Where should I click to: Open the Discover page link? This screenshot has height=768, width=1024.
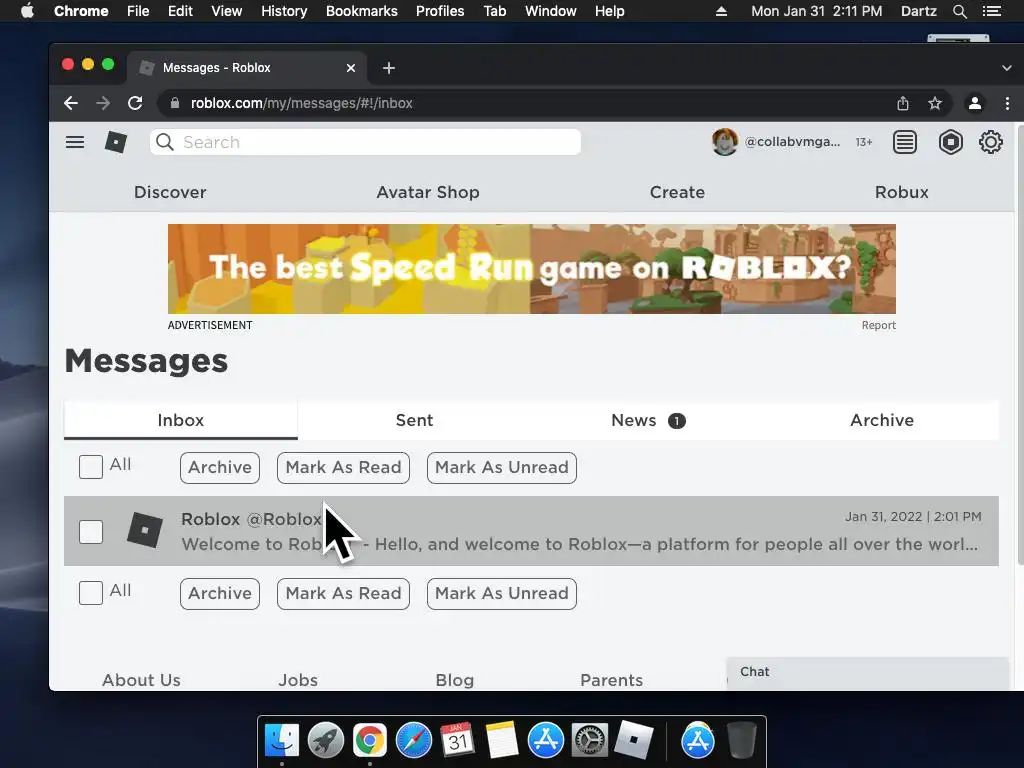click(170, 192)
